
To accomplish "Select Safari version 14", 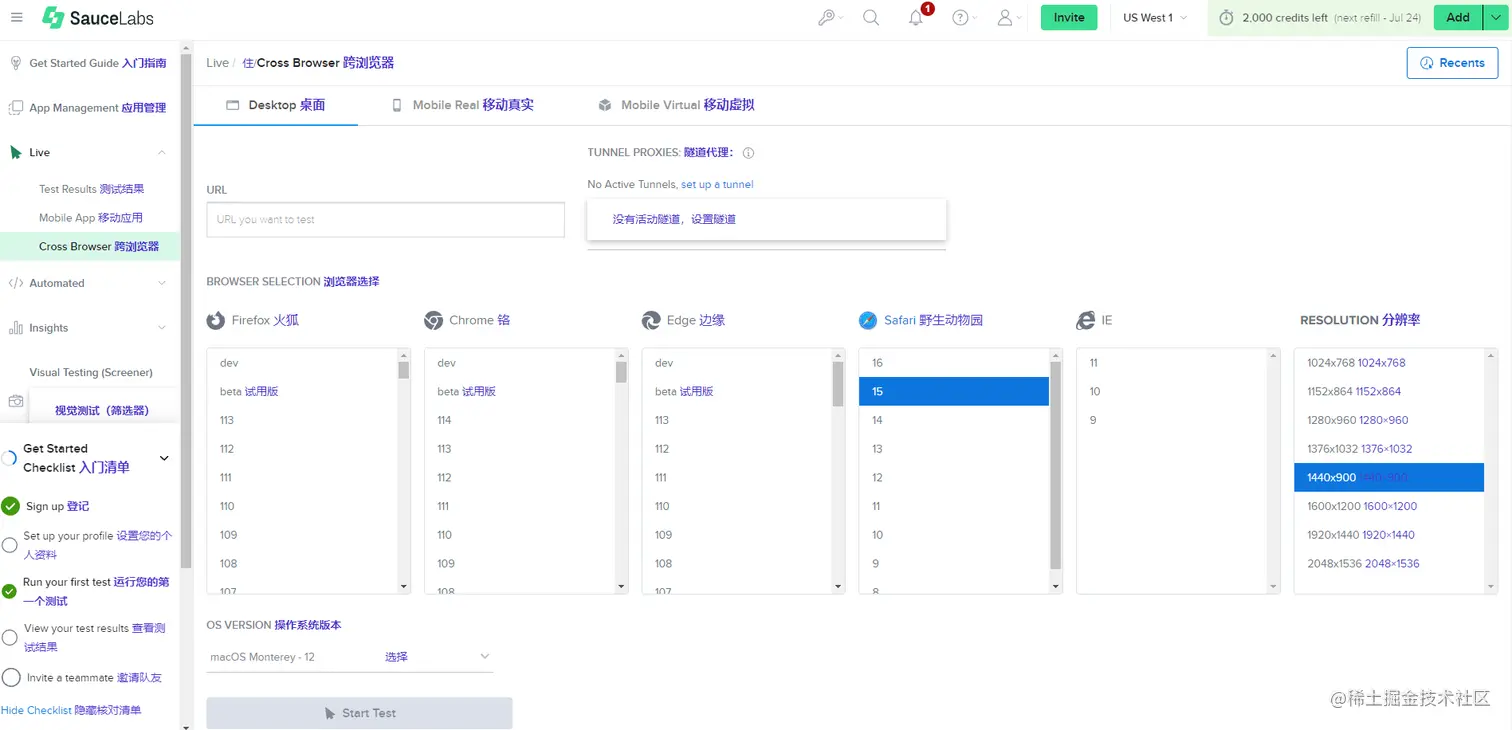I will (954, 420).
